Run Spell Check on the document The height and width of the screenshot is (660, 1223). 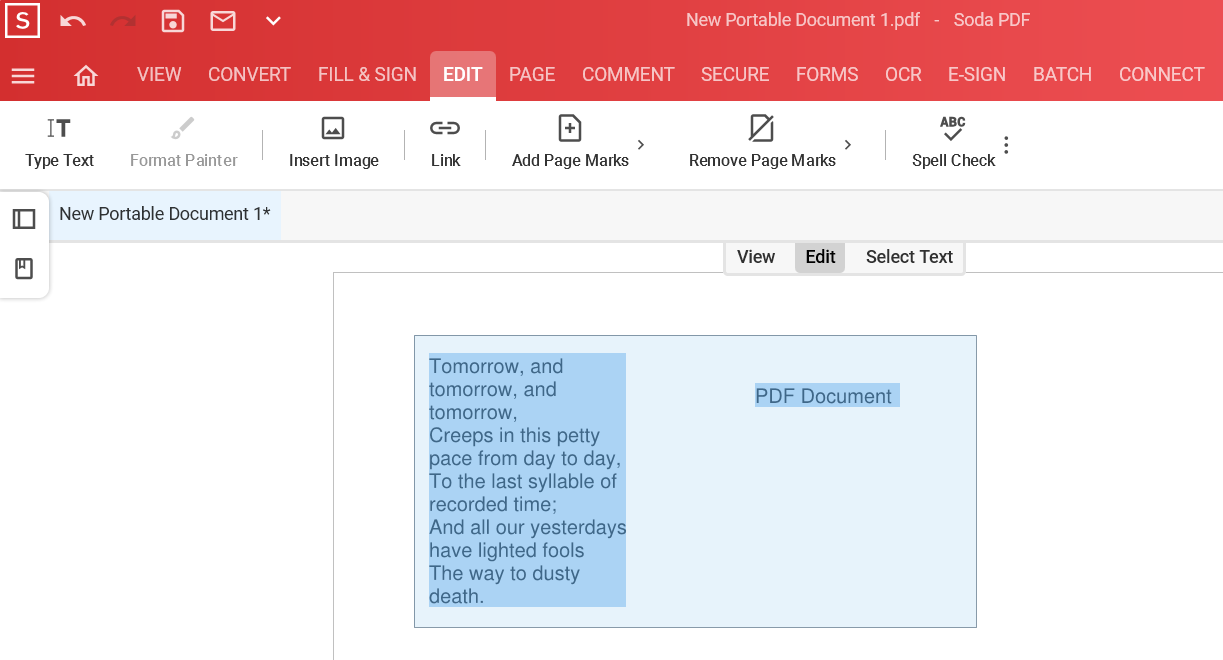coord(953,144)
